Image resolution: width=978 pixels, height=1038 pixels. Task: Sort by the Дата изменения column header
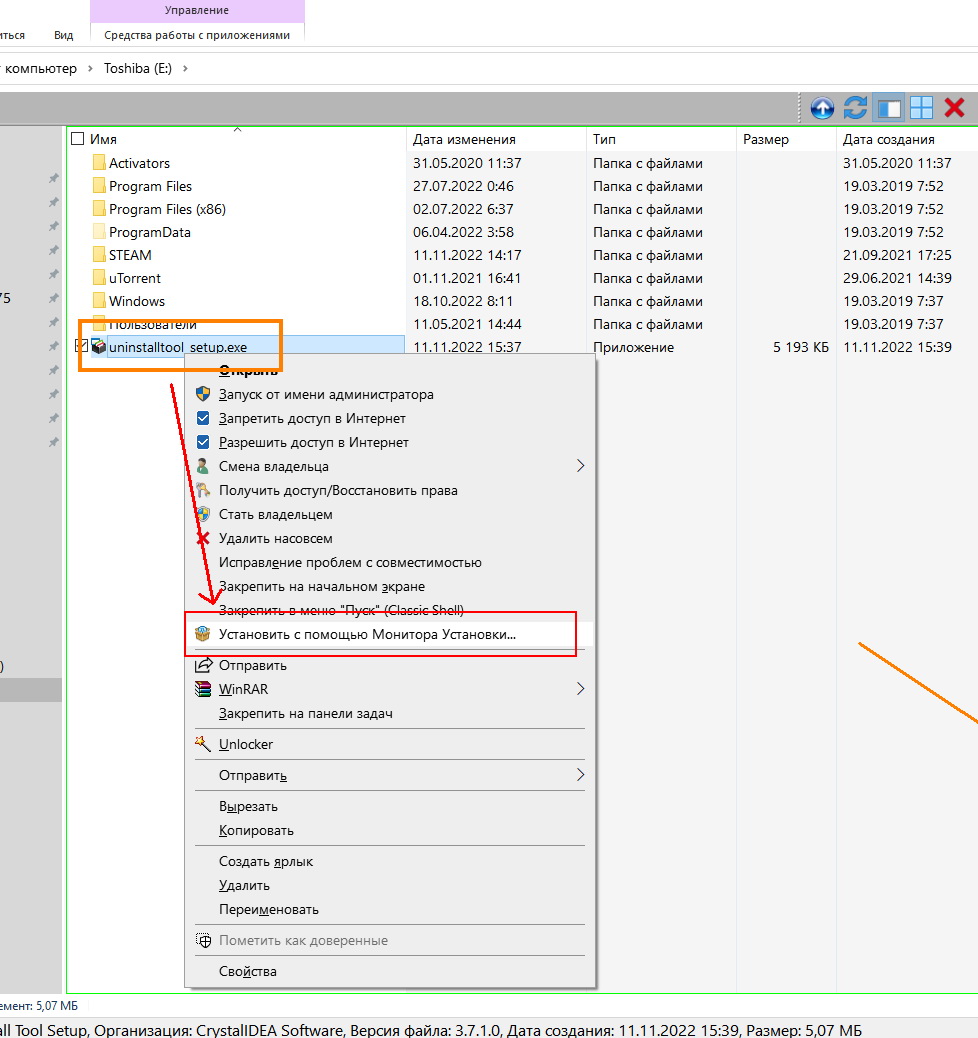coord(464,140)
